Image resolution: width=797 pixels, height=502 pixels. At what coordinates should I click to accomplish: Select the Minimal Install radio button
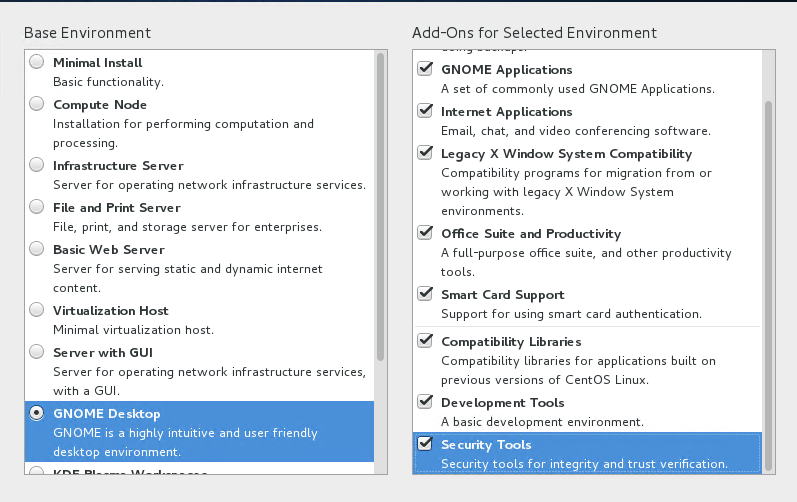pyautogui.click(x=37, y=61)
